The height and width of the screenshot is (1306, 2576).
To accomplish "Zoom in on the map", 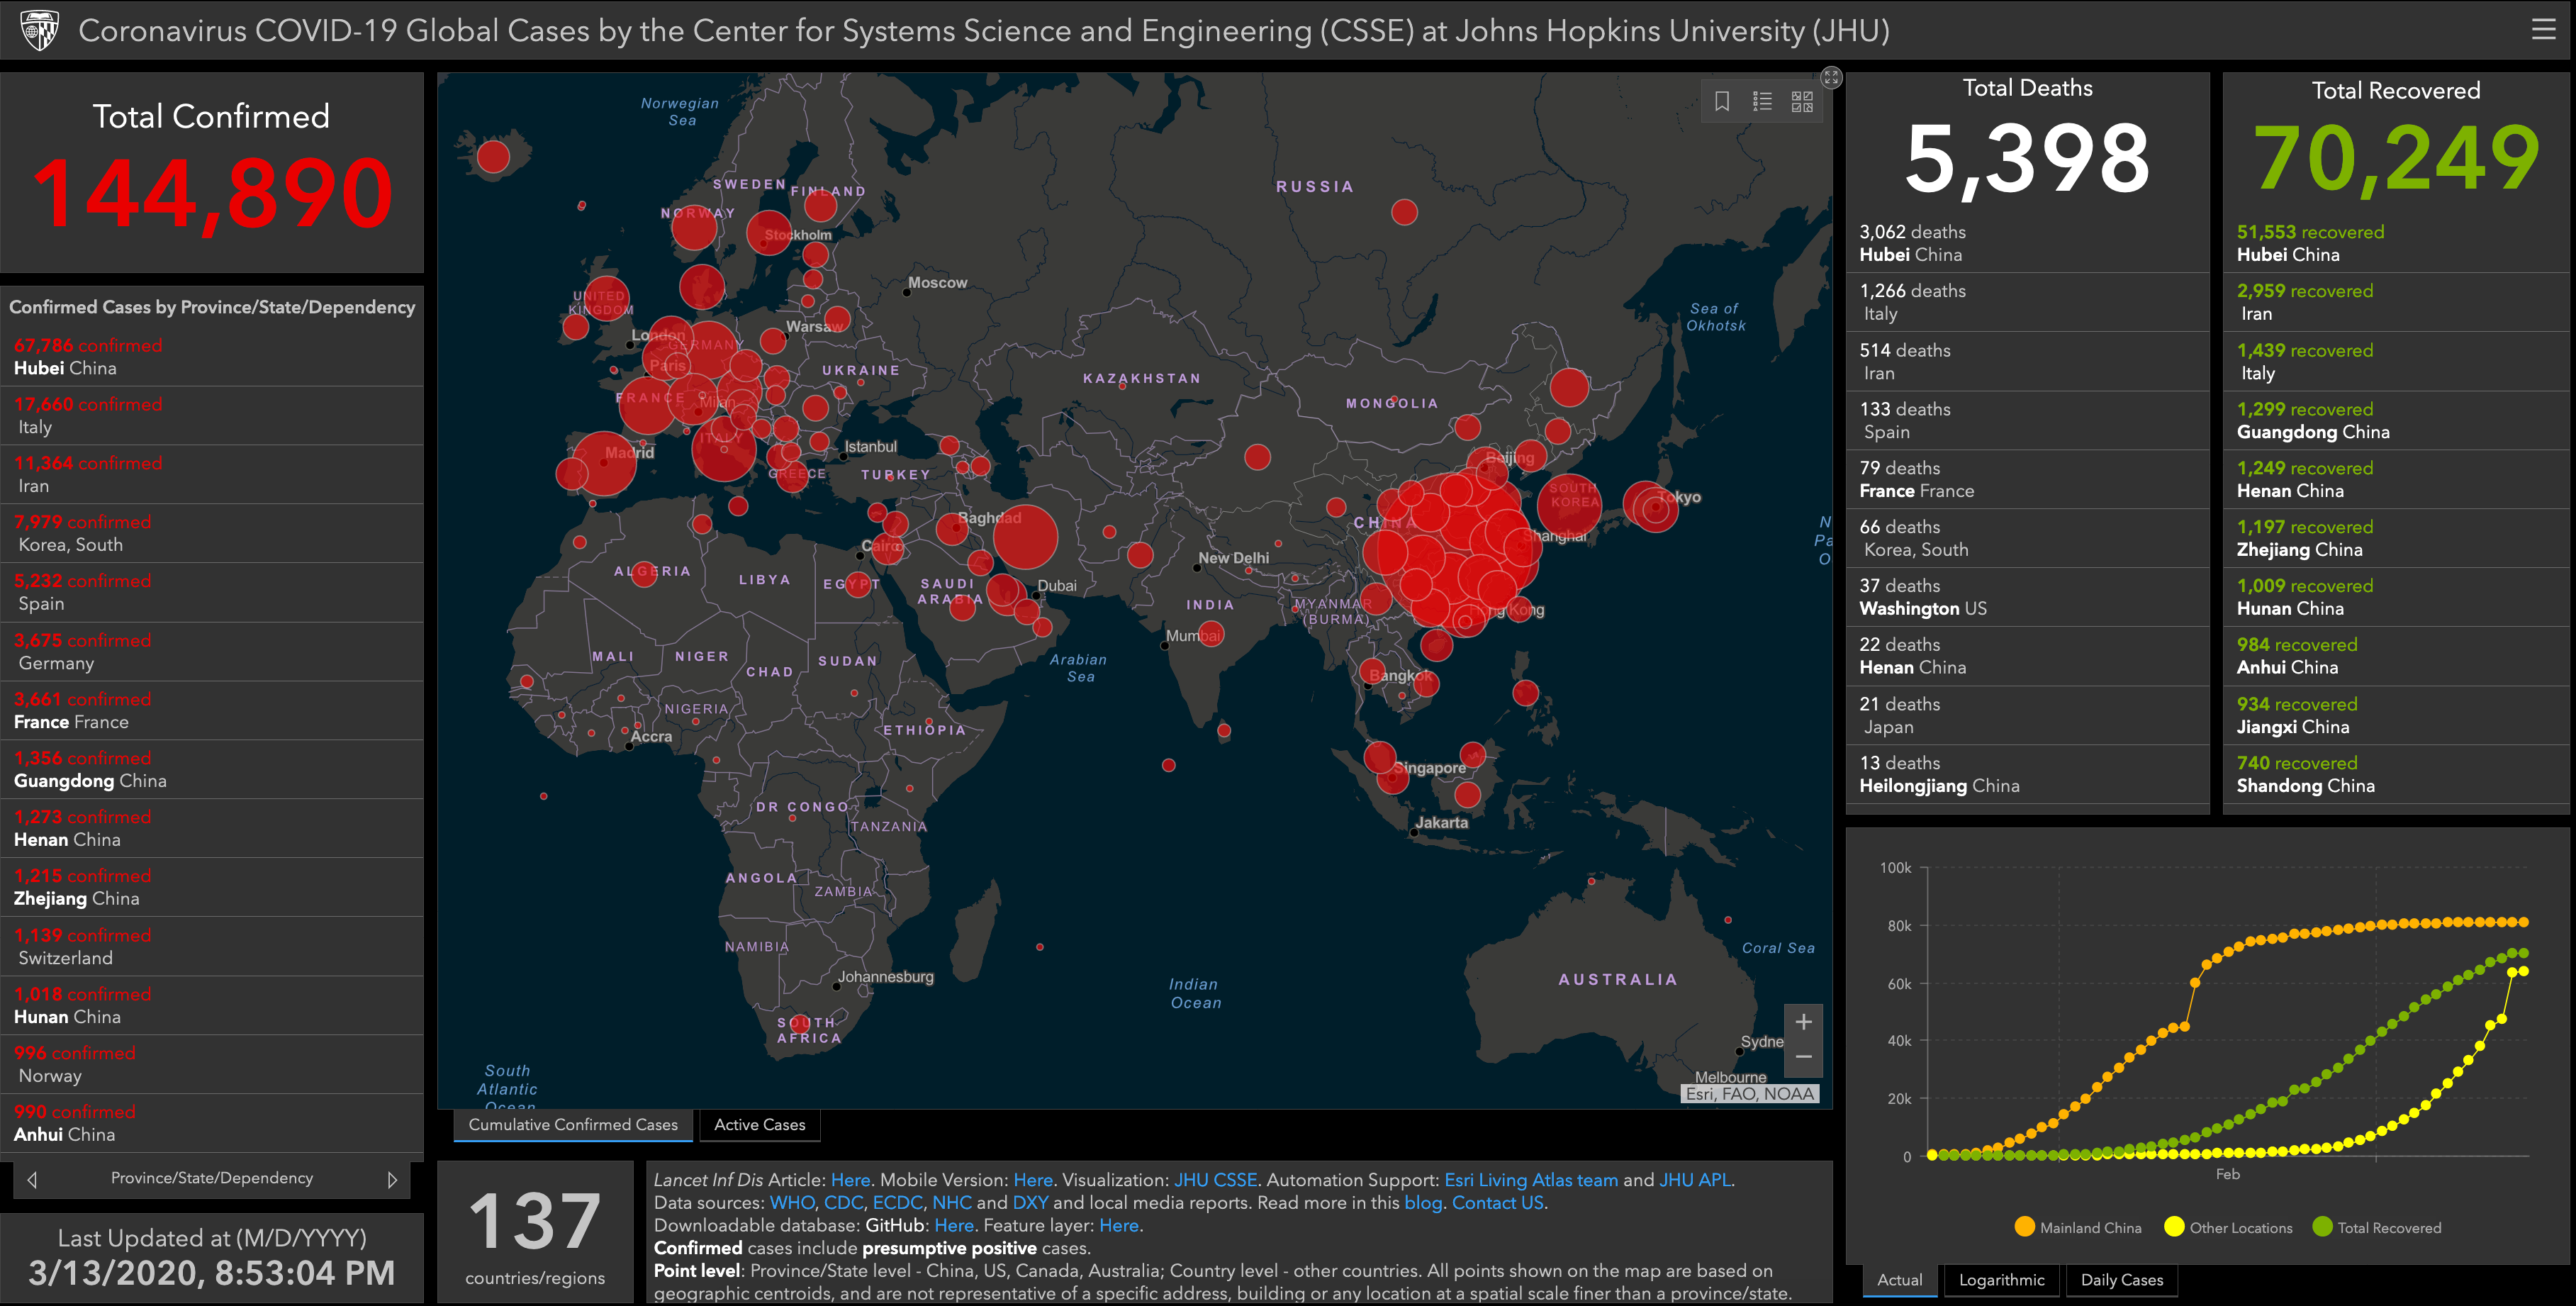I will coord(1803,1022).
